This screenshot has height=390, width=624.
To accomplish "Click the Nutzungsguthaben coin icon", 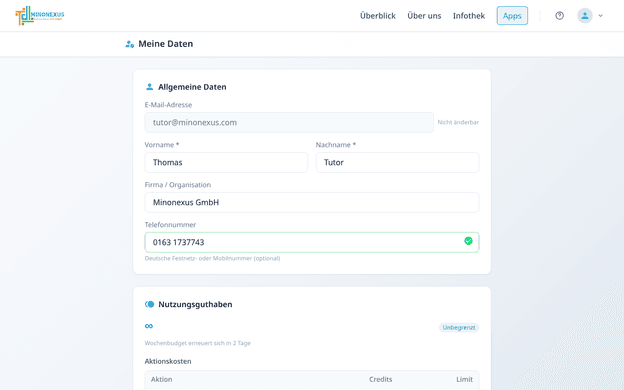I will 150,304.
